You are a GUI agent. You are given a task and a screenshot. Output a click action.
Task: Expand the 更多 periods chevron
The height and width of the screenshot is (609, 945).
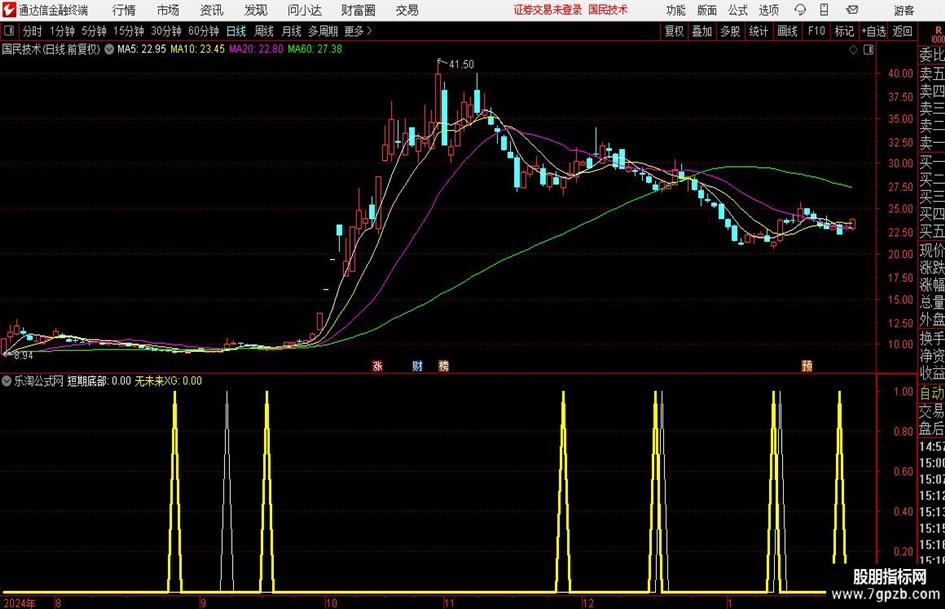[x=359, y=31]
